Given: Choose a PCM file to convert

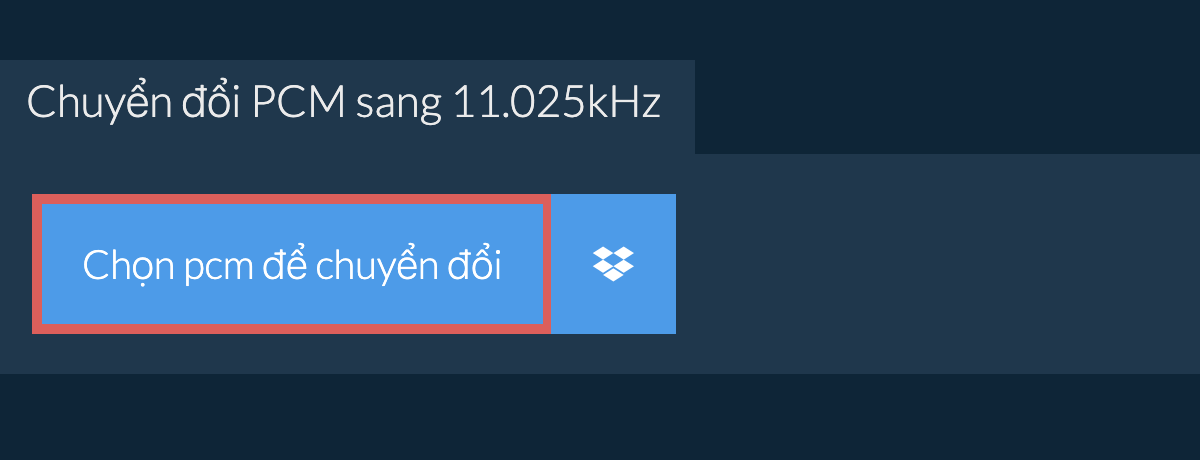Looking at the screenshot, I should pyautogui.click(x=292, y=264).
